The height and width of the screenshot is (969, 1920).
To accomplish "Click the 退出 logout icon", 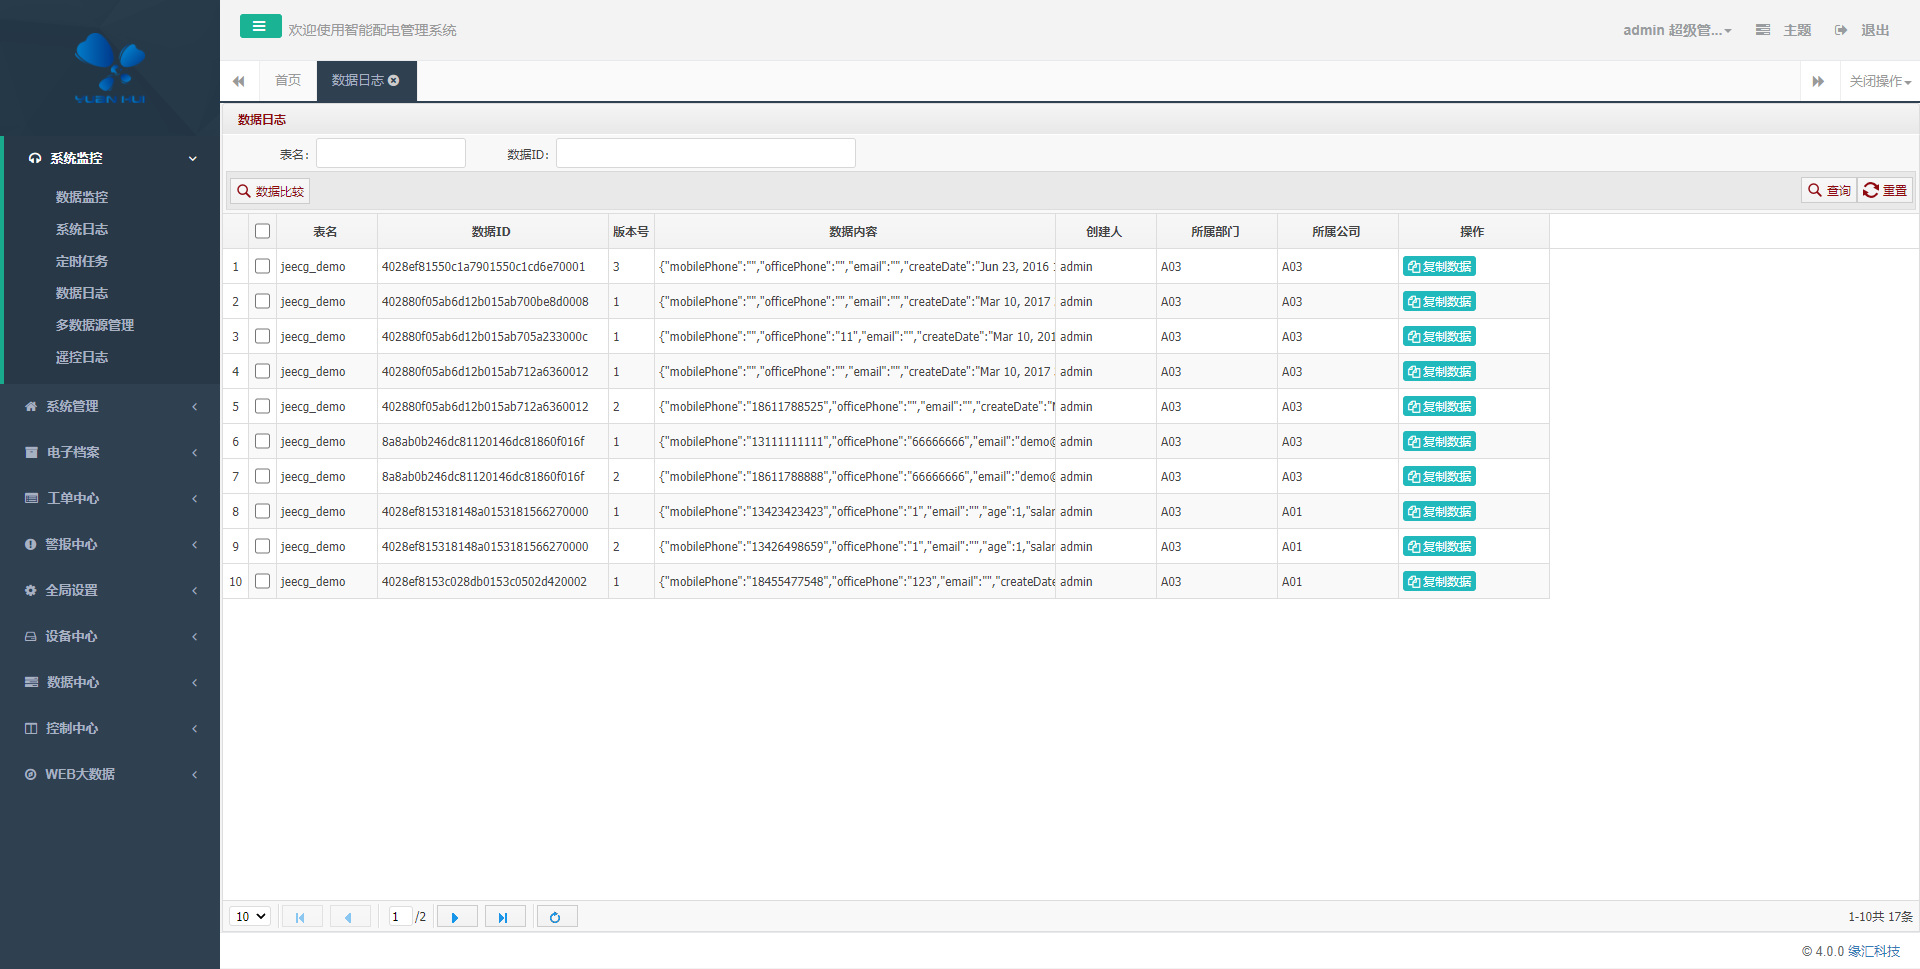I will (x=1841, y=30).
